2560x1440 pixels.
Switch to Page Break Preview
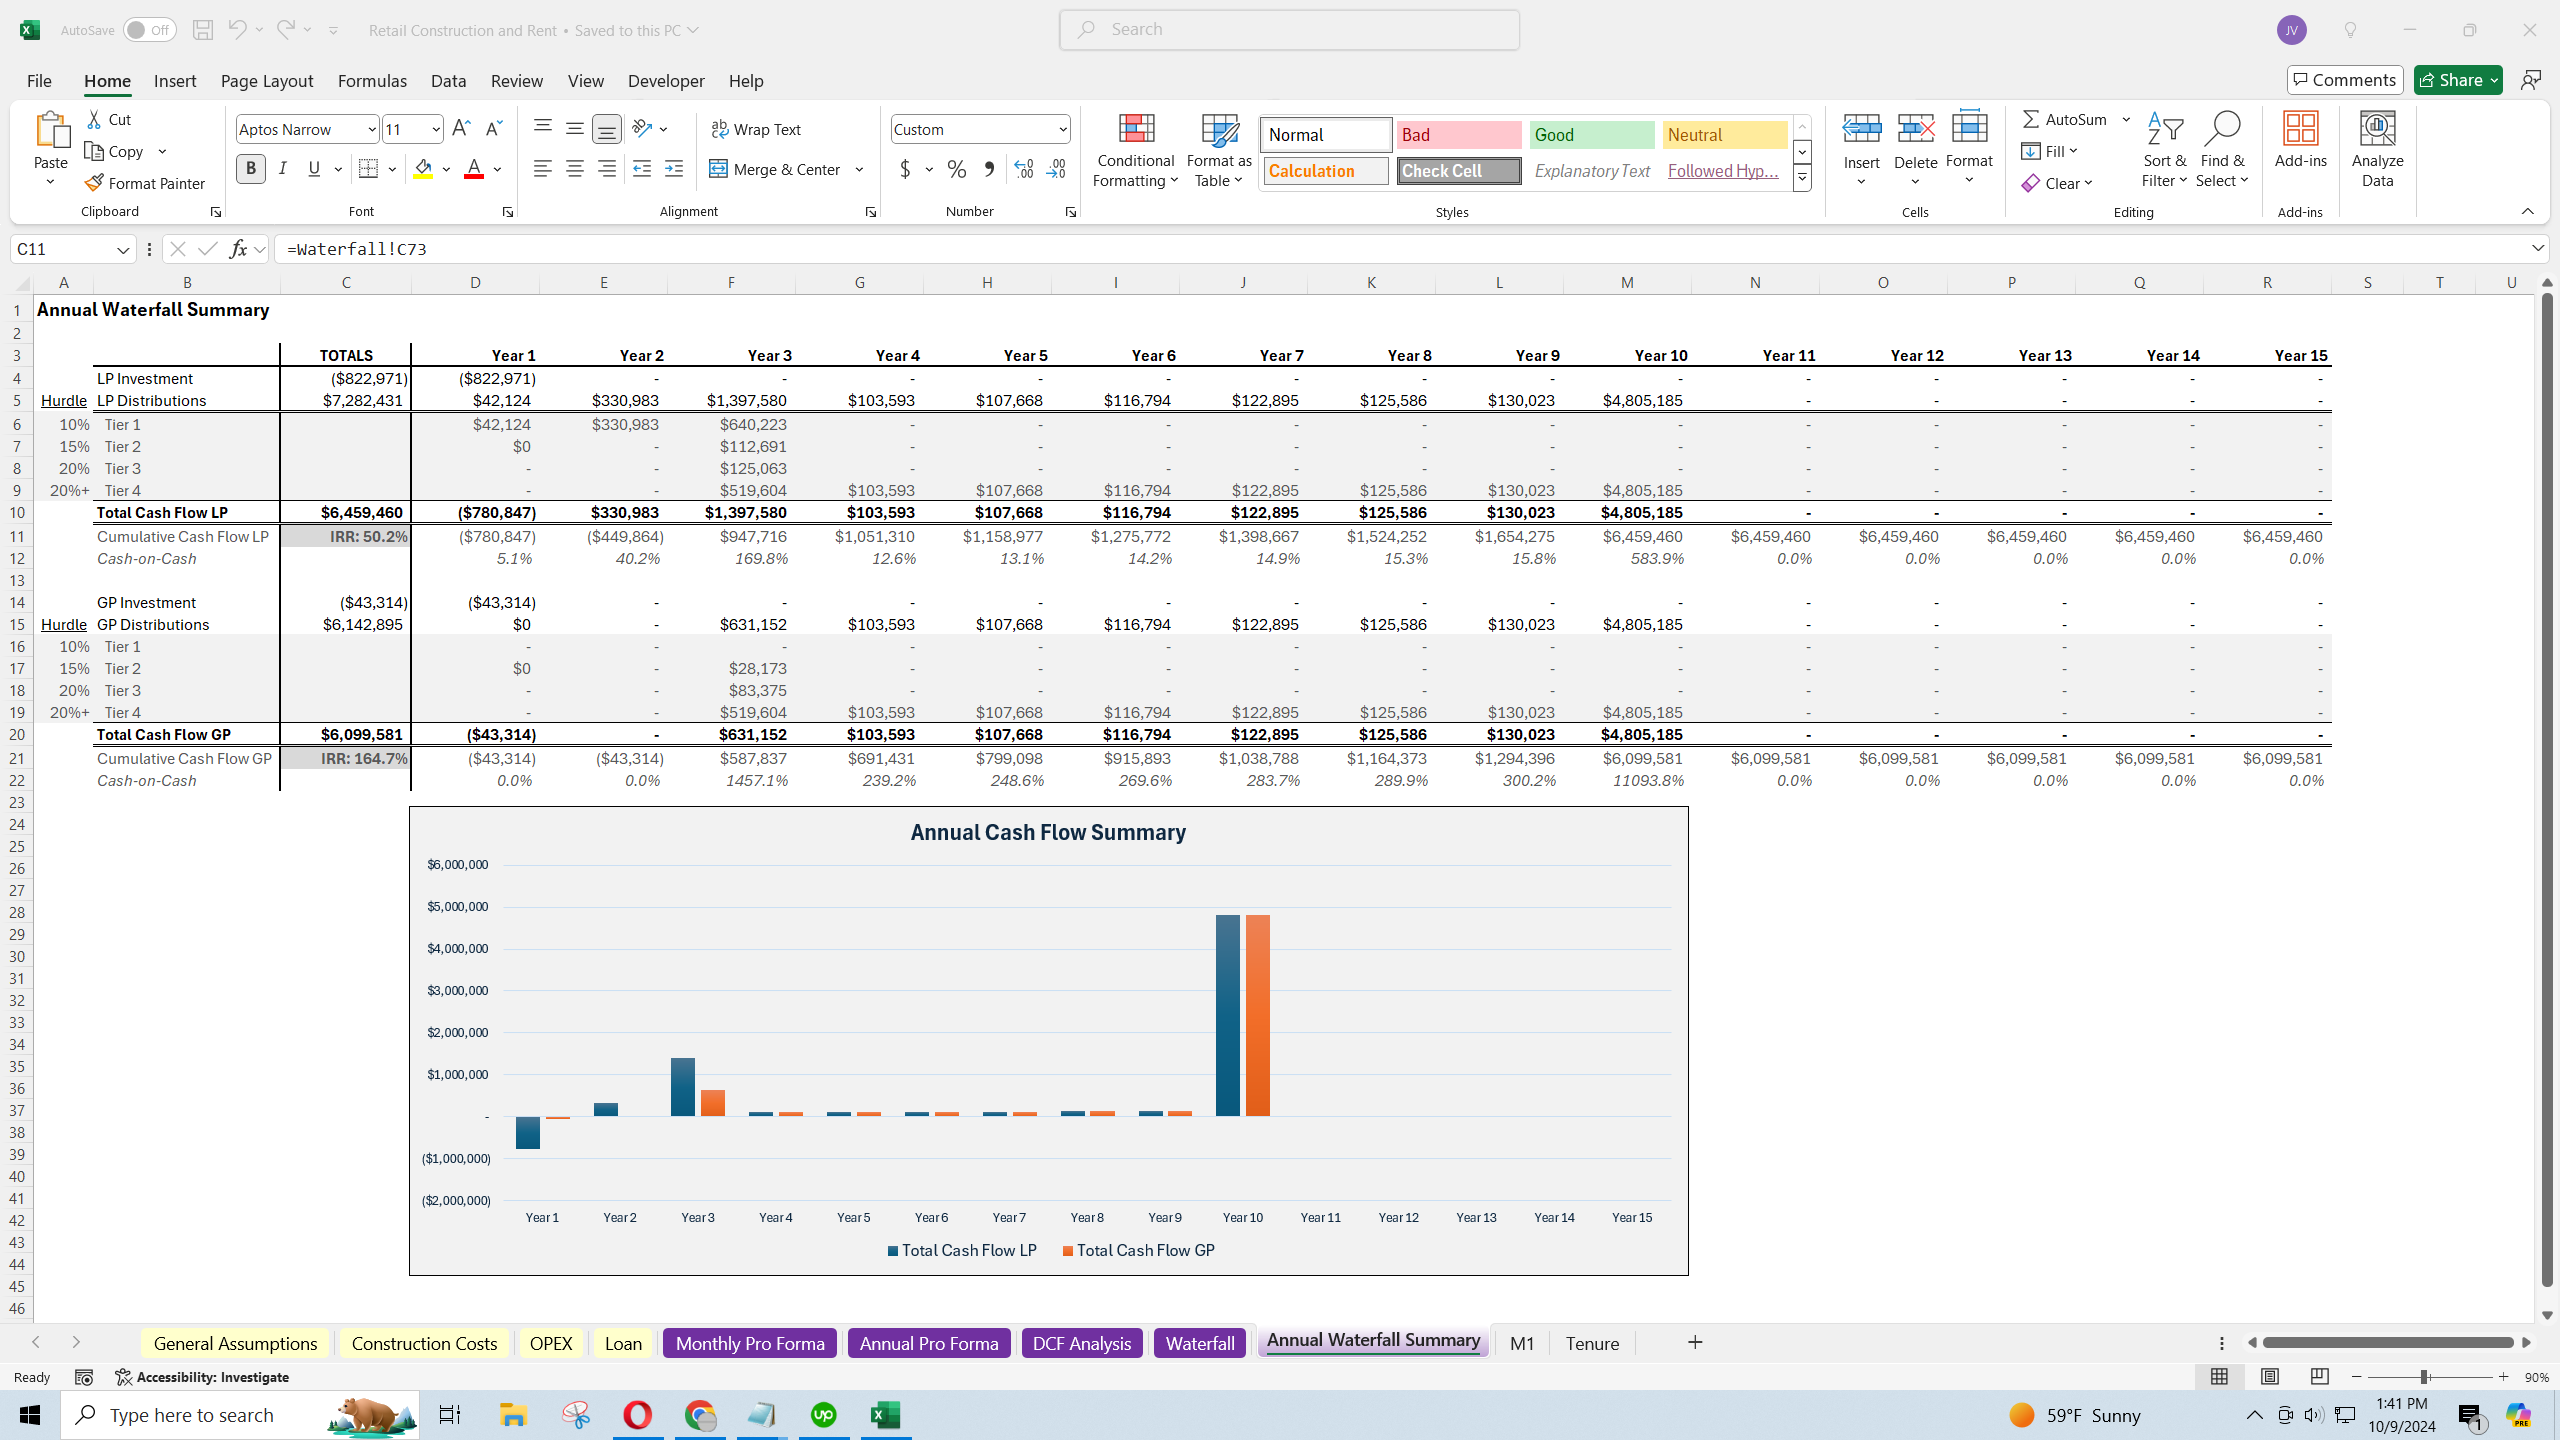point(2320,1377)
